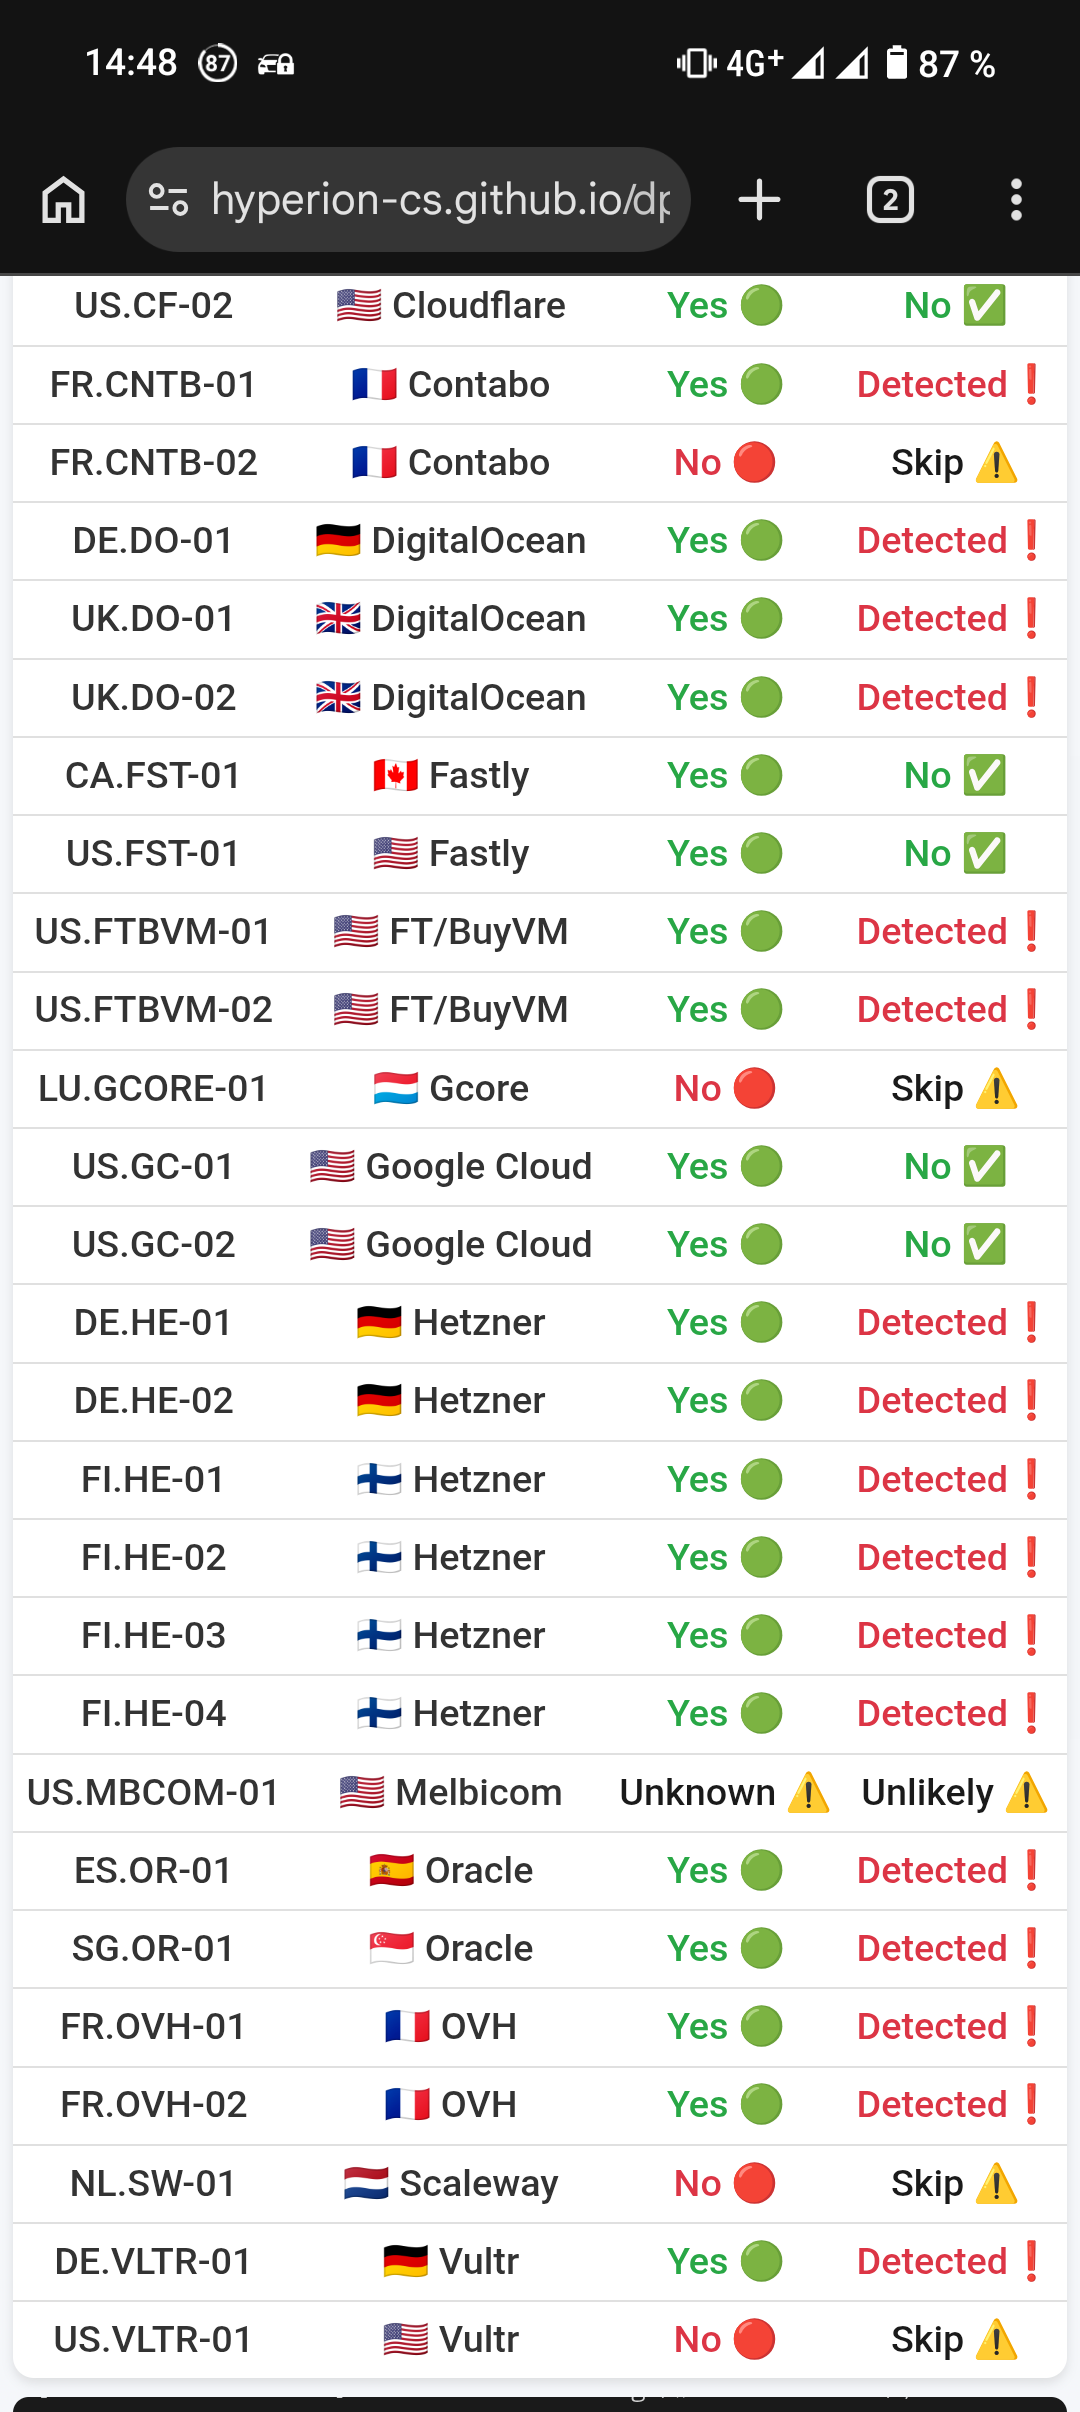This screenshot has height=2412, width=1080.
Task: Tap the Unlikely warning icon for US.MBCOM-01
Action: click(1026, 1793)
